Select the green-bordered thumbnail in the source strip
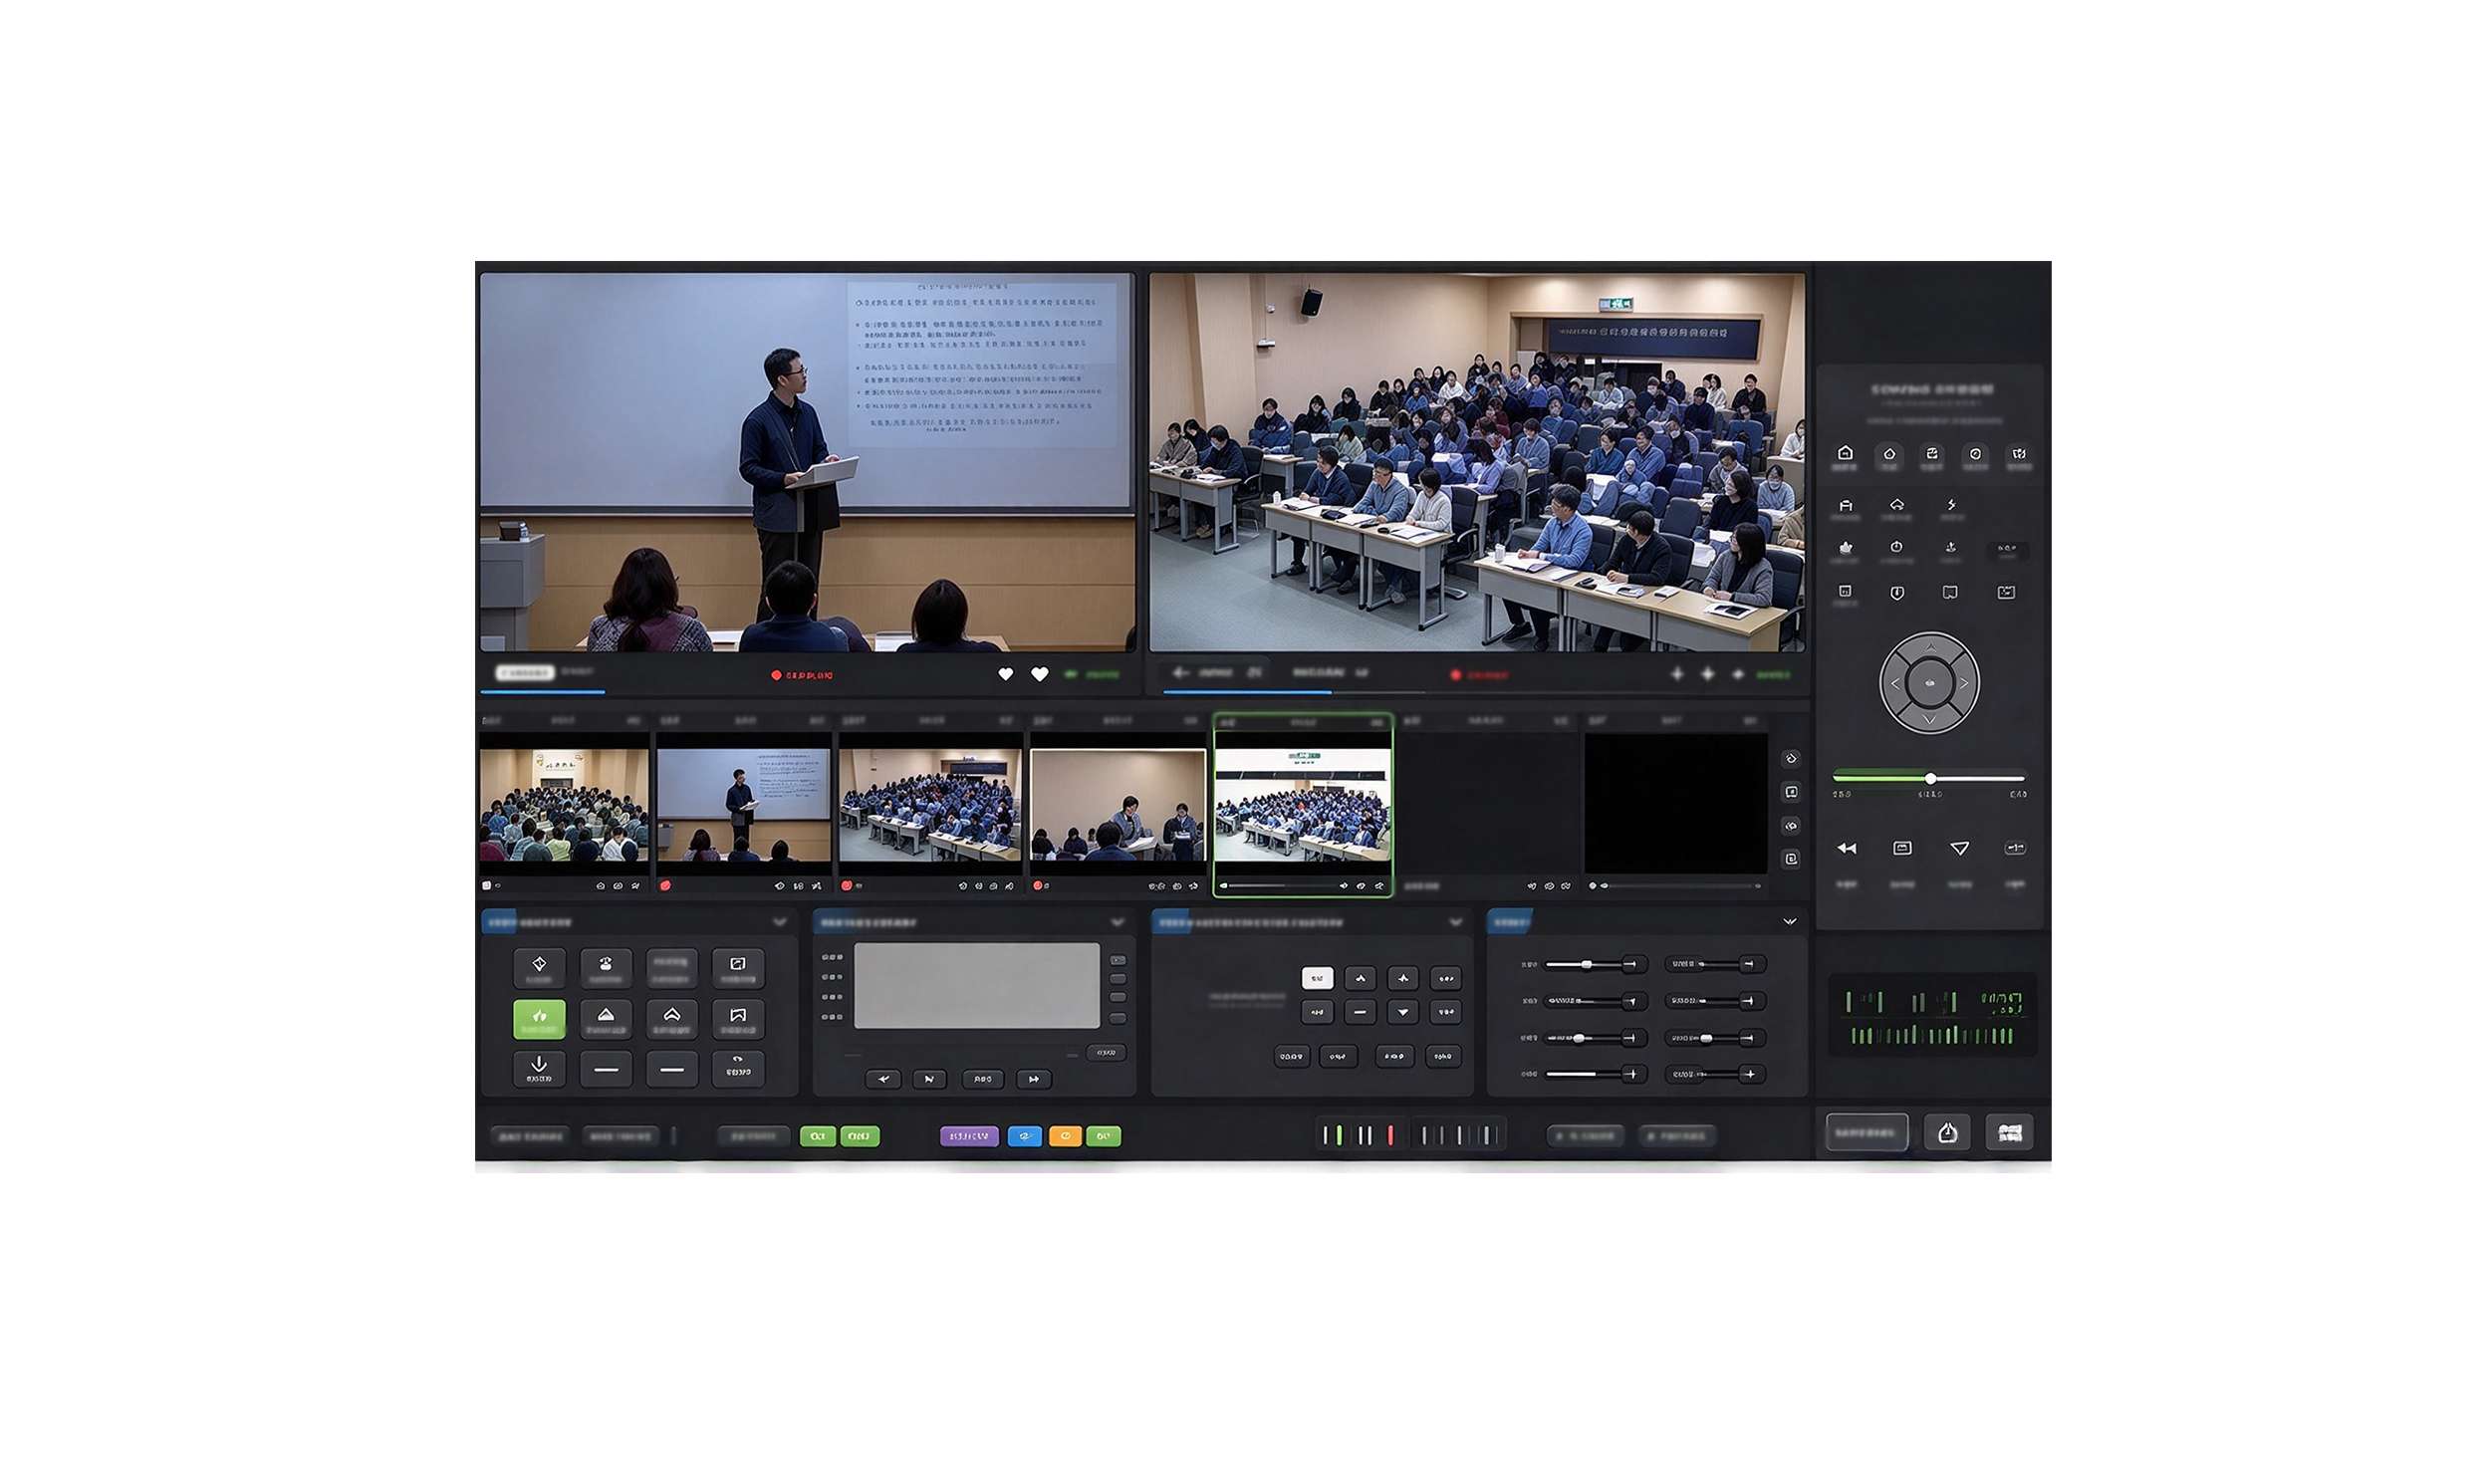This screenshot has height=1484, width=2489. click(1303, 805)
